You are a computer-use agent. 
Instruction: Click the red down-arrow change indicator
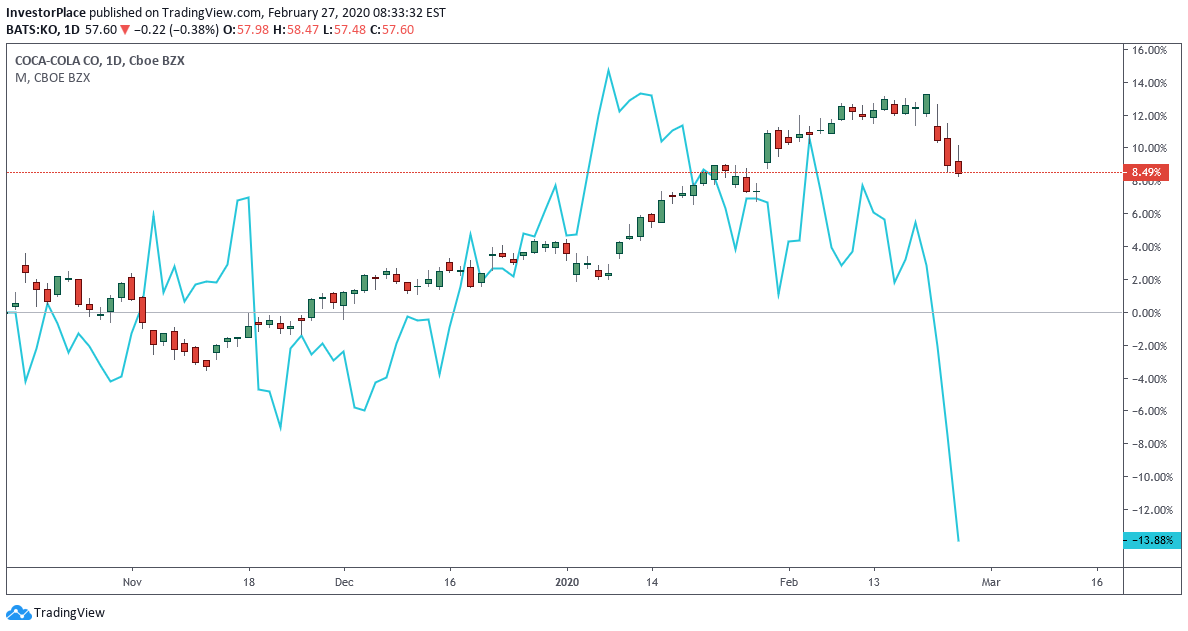pyautogui.click(x=126, y=30)
